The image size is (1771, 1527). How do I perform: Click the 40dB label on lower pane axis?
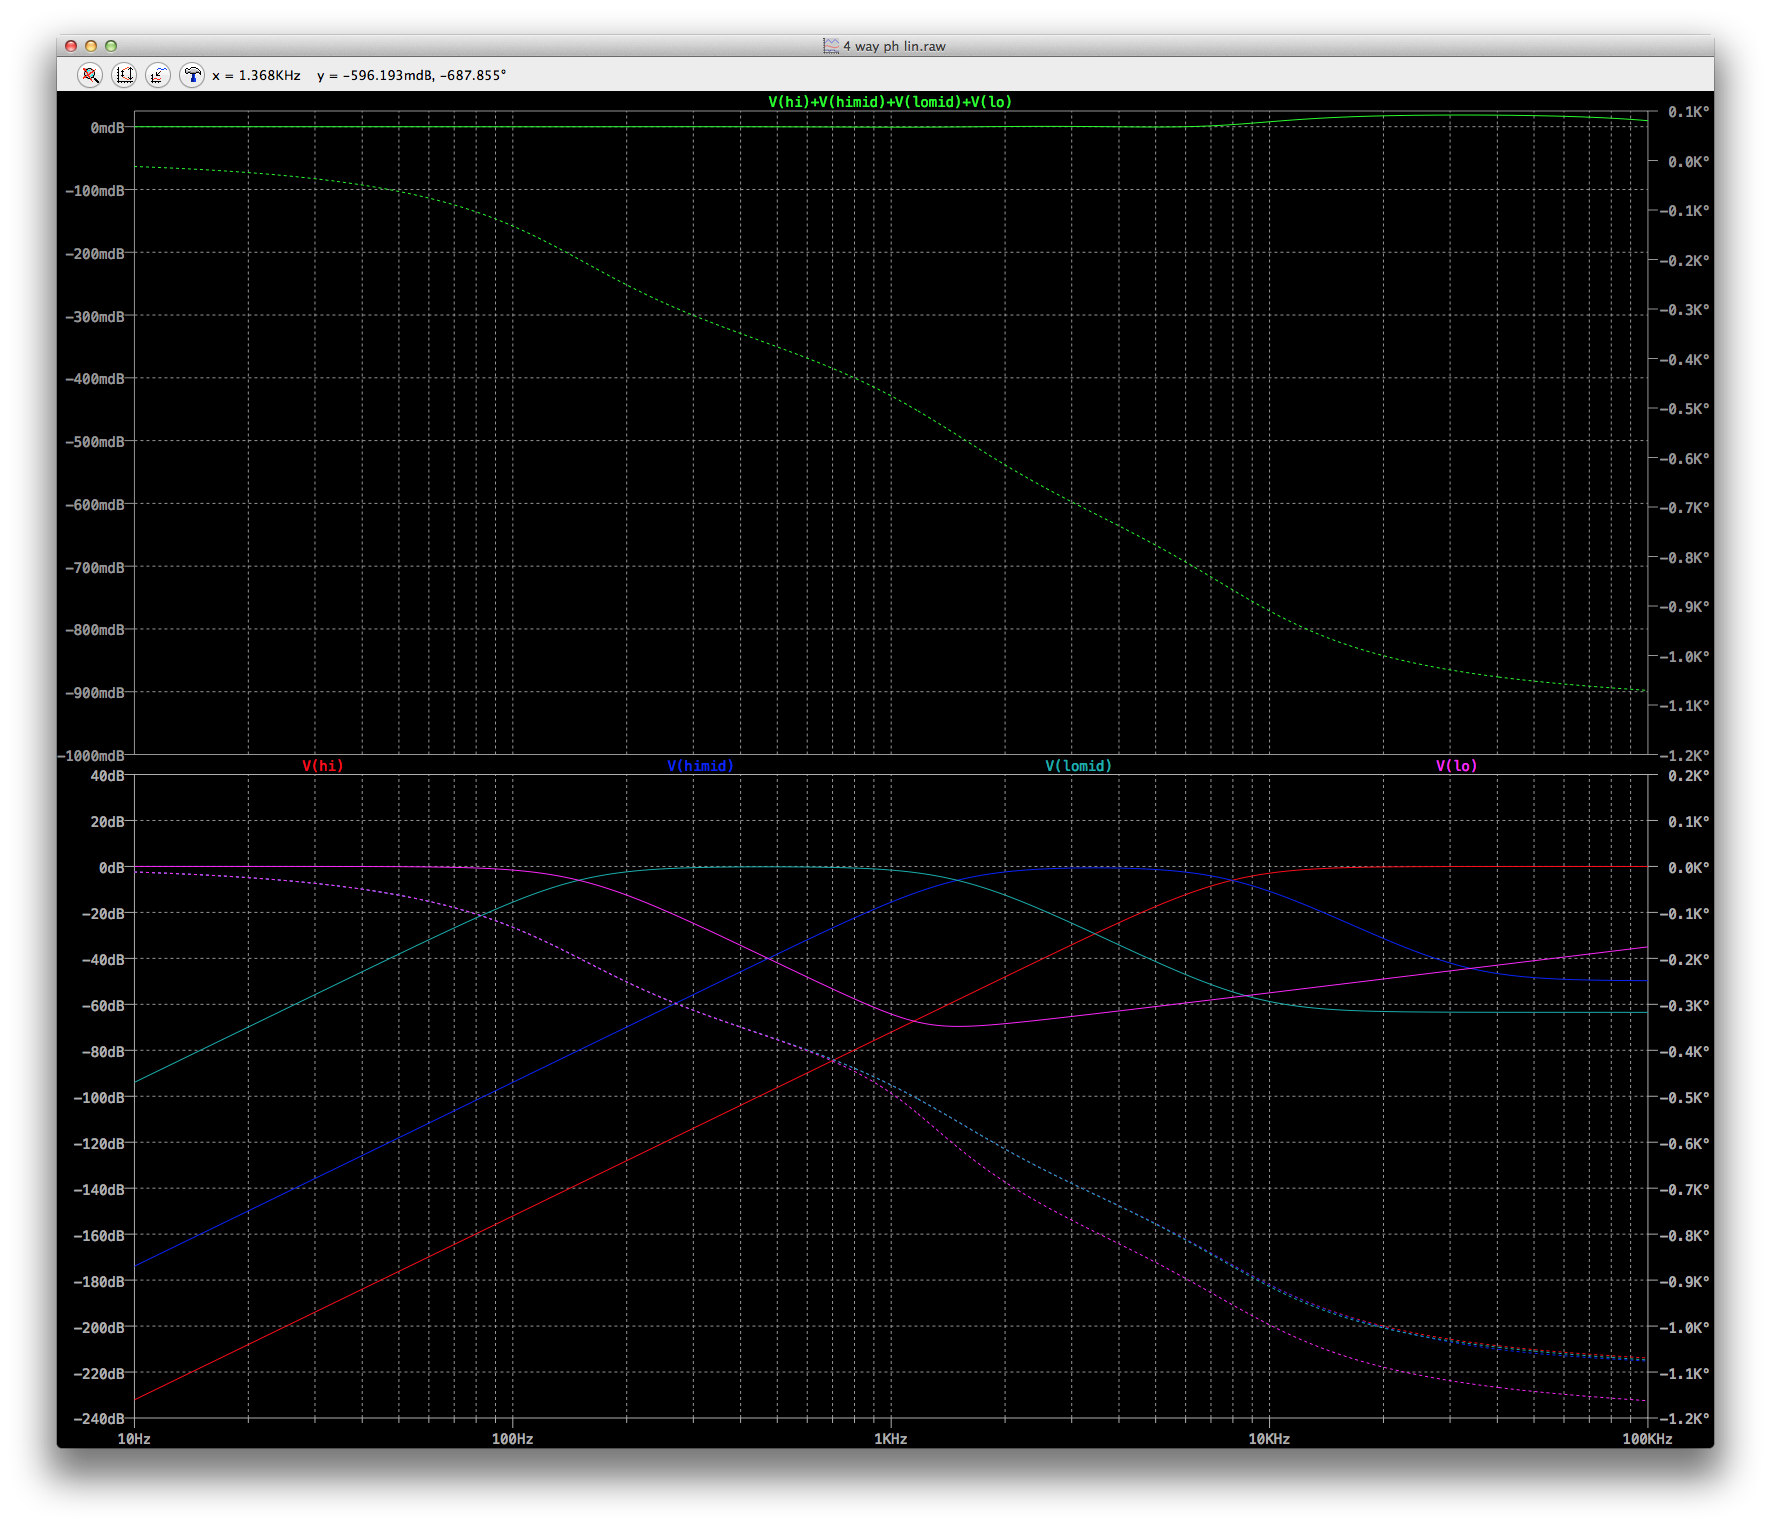click(108, 776)
